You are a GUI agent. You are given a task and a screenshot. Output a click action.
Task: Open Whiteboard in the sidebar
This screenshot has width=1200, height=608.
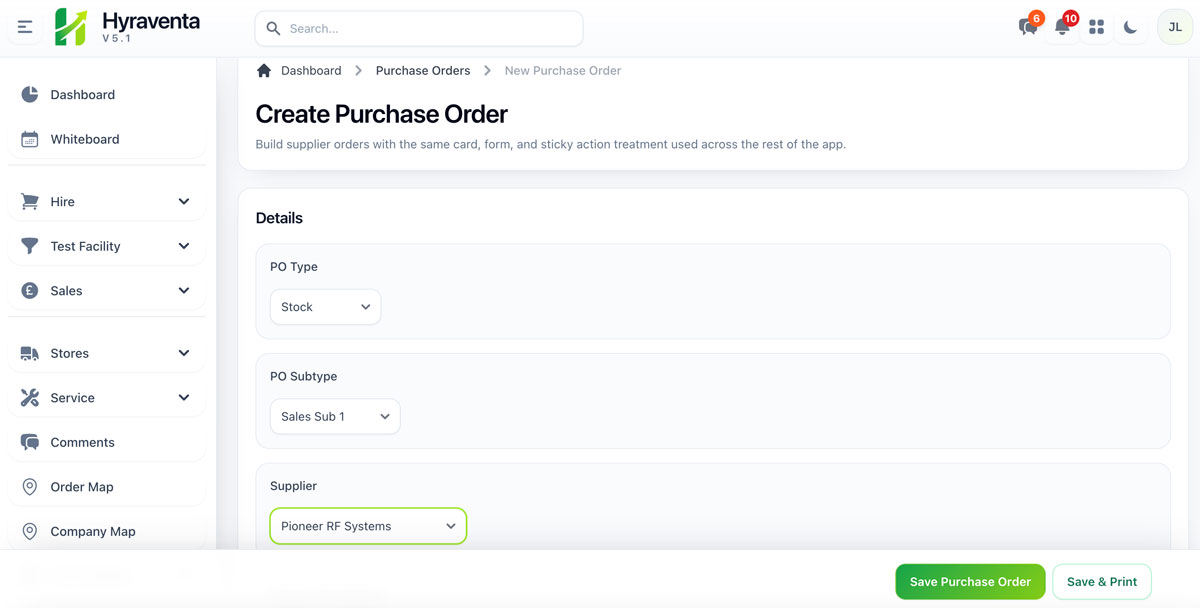107,139
